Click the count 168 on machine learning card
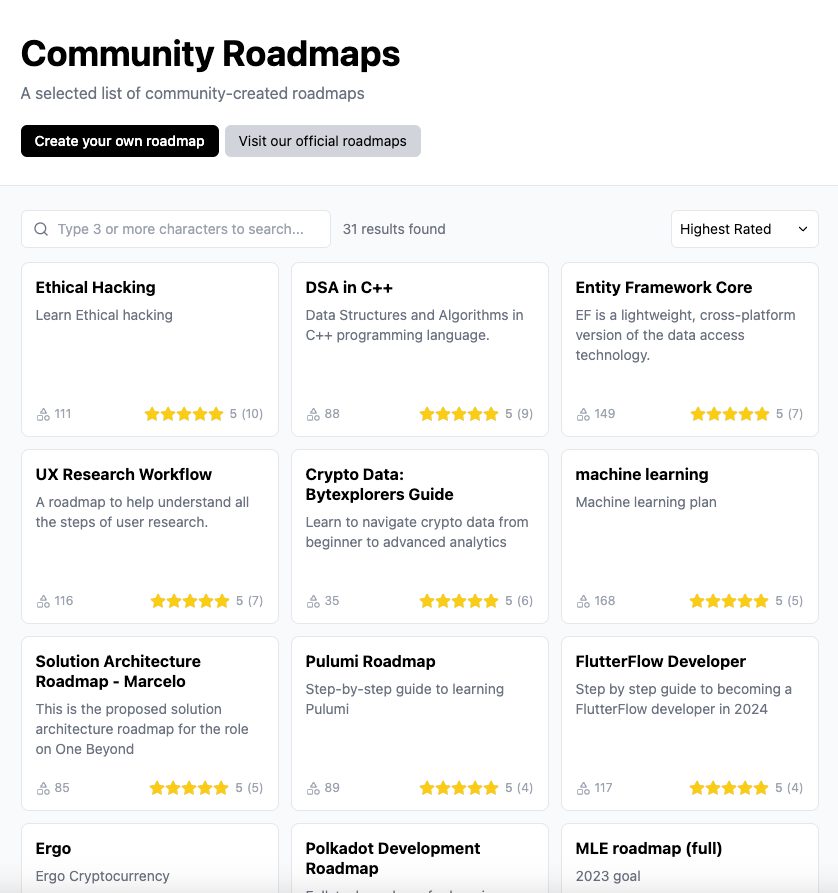Viewport: 838px width, 893px height. pyautogui.click(x=604, y=601)
